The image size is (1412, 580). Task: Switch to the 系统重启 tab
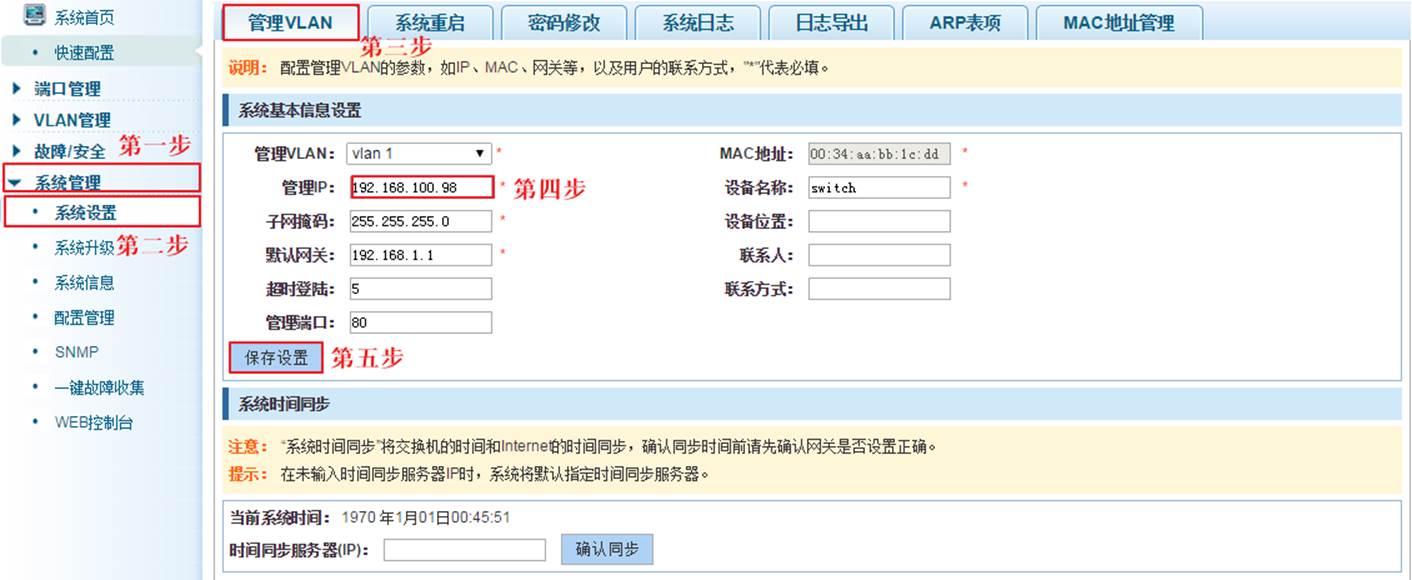pos(429,23)
